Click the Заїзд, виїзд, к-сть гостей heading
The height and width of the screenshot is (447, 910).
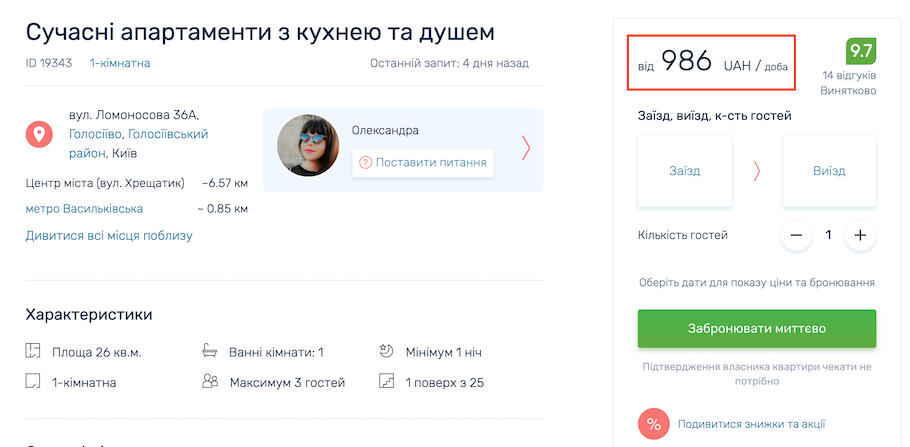click(x=715, y=116)
